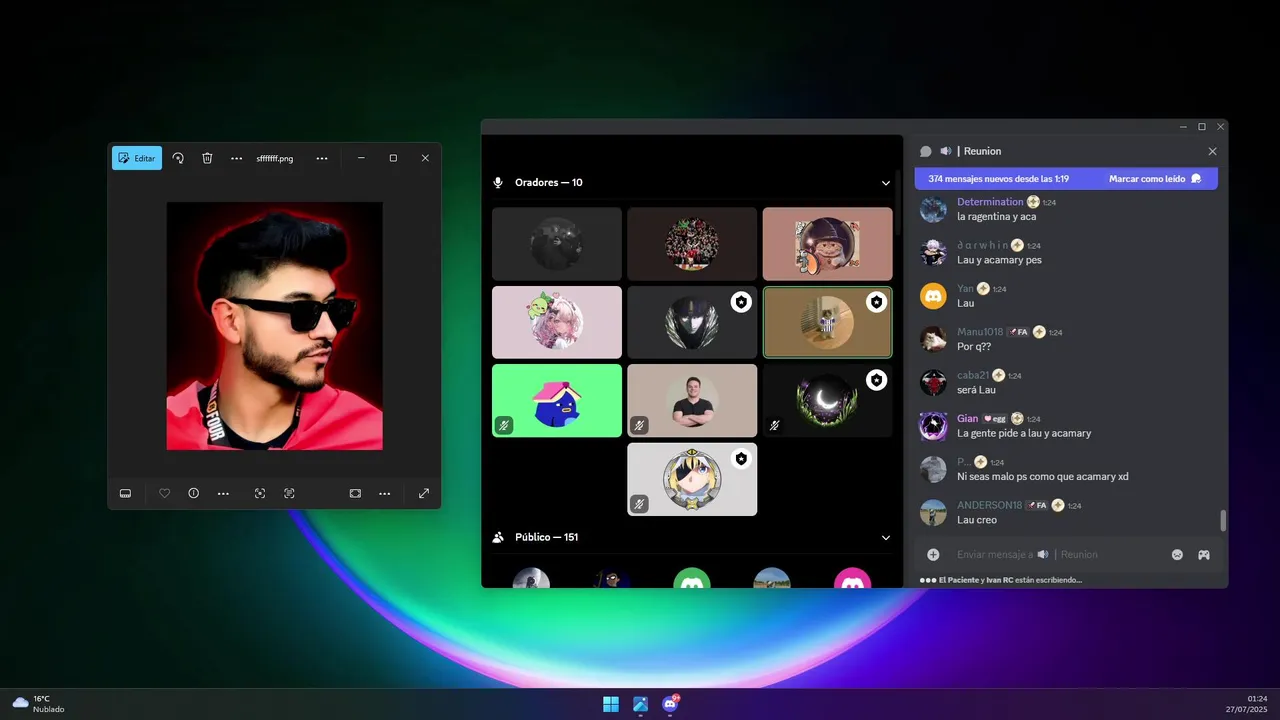Click muted mic icon on blonde anime tile
This screenshot has height=720, width=1280.
coord(639,504)
